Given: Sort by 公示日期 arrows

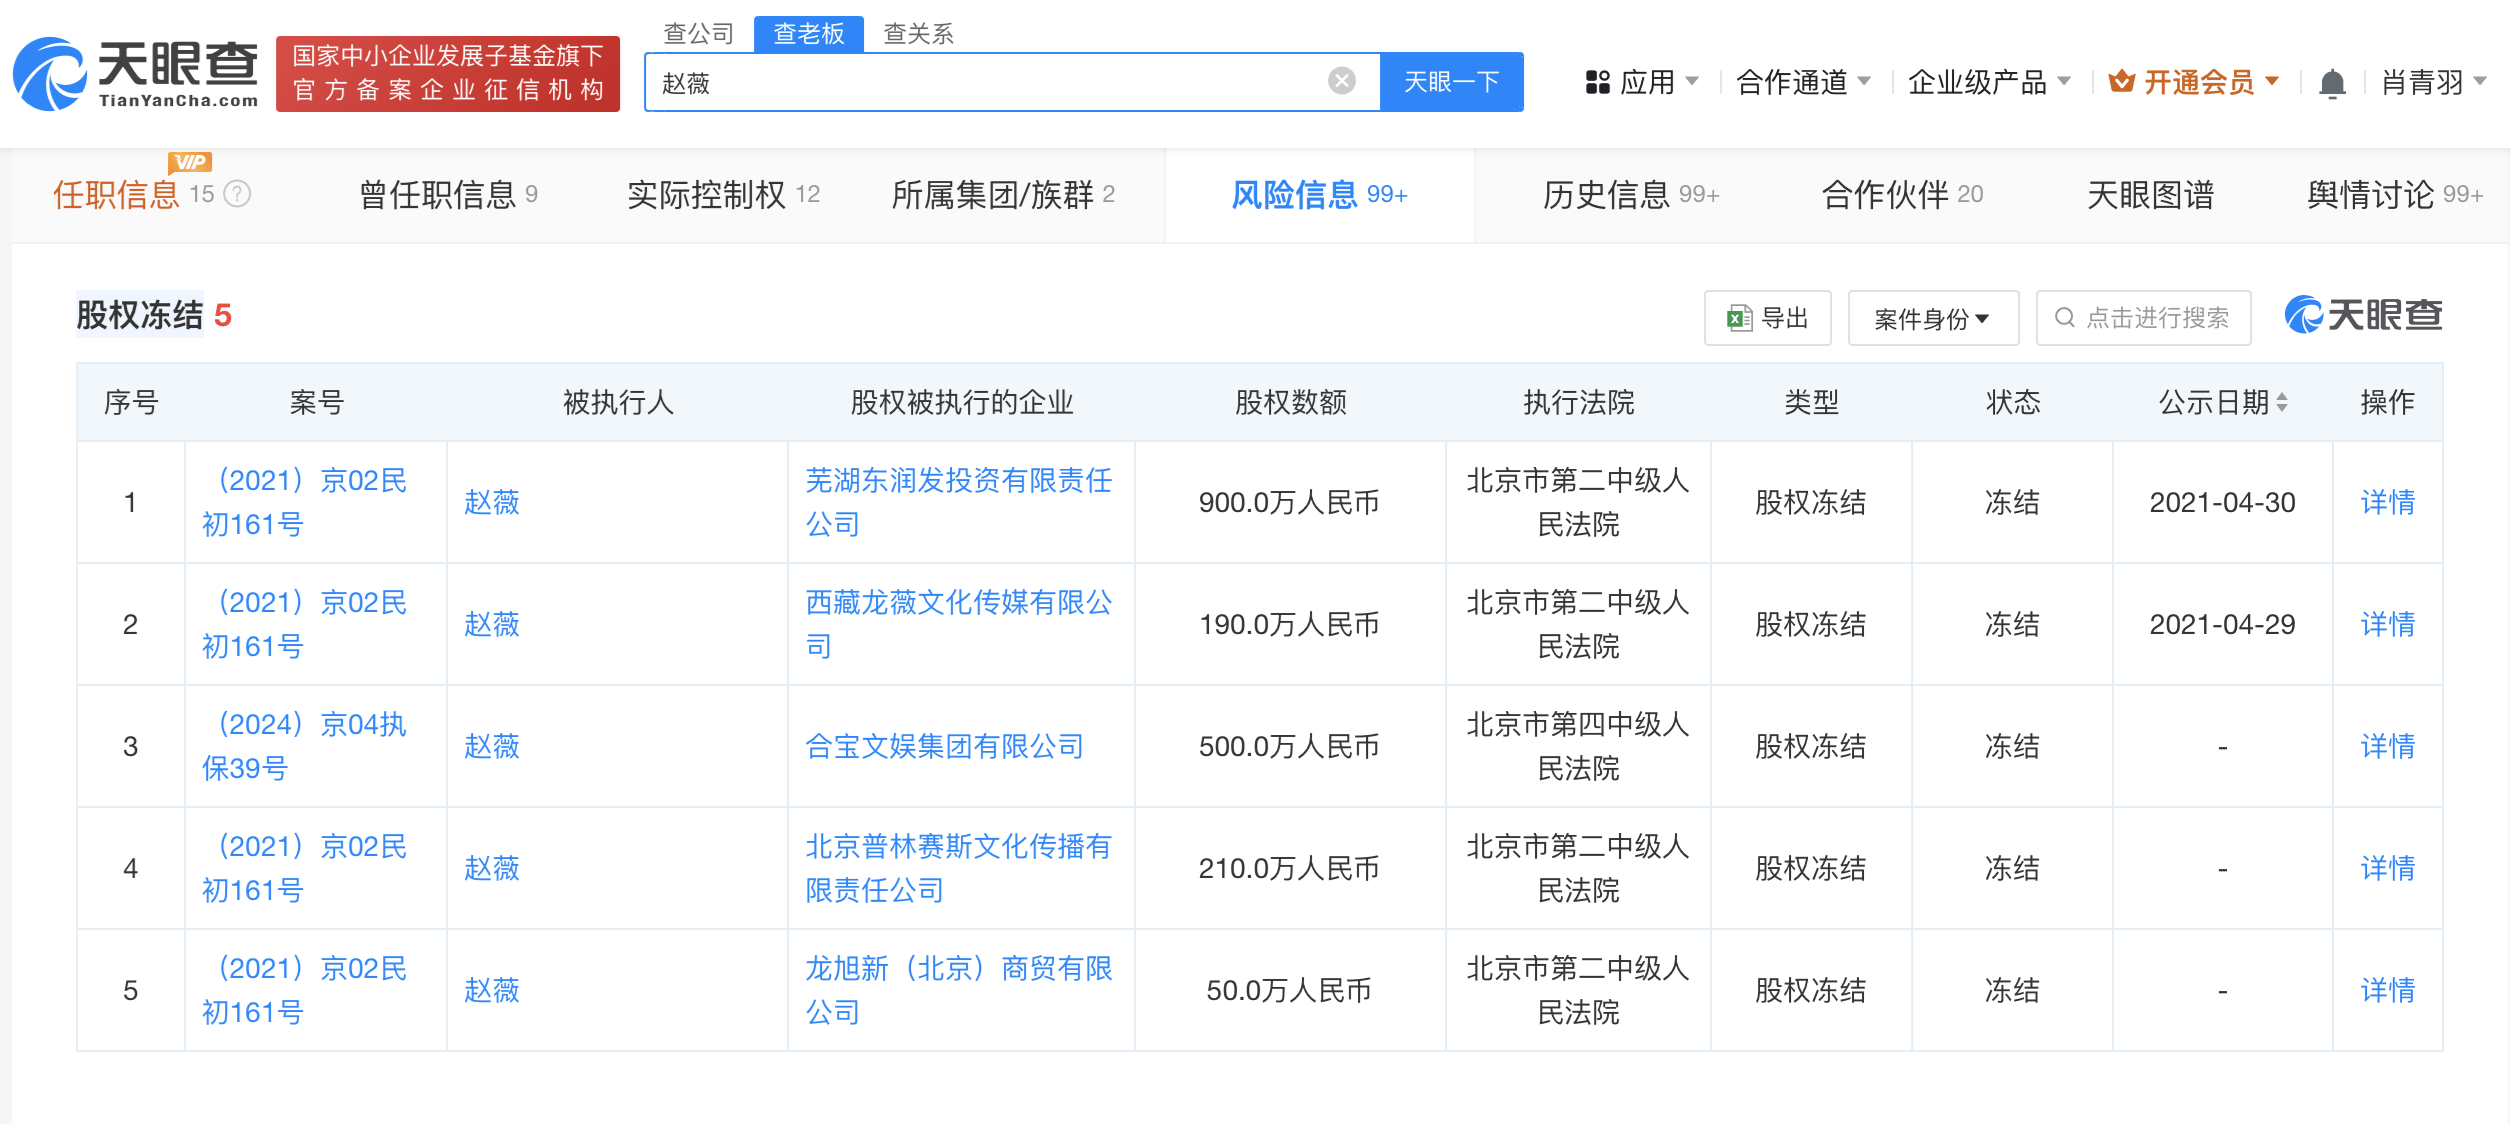Looking at the screenshot, I should click(x=2282, y=402).
